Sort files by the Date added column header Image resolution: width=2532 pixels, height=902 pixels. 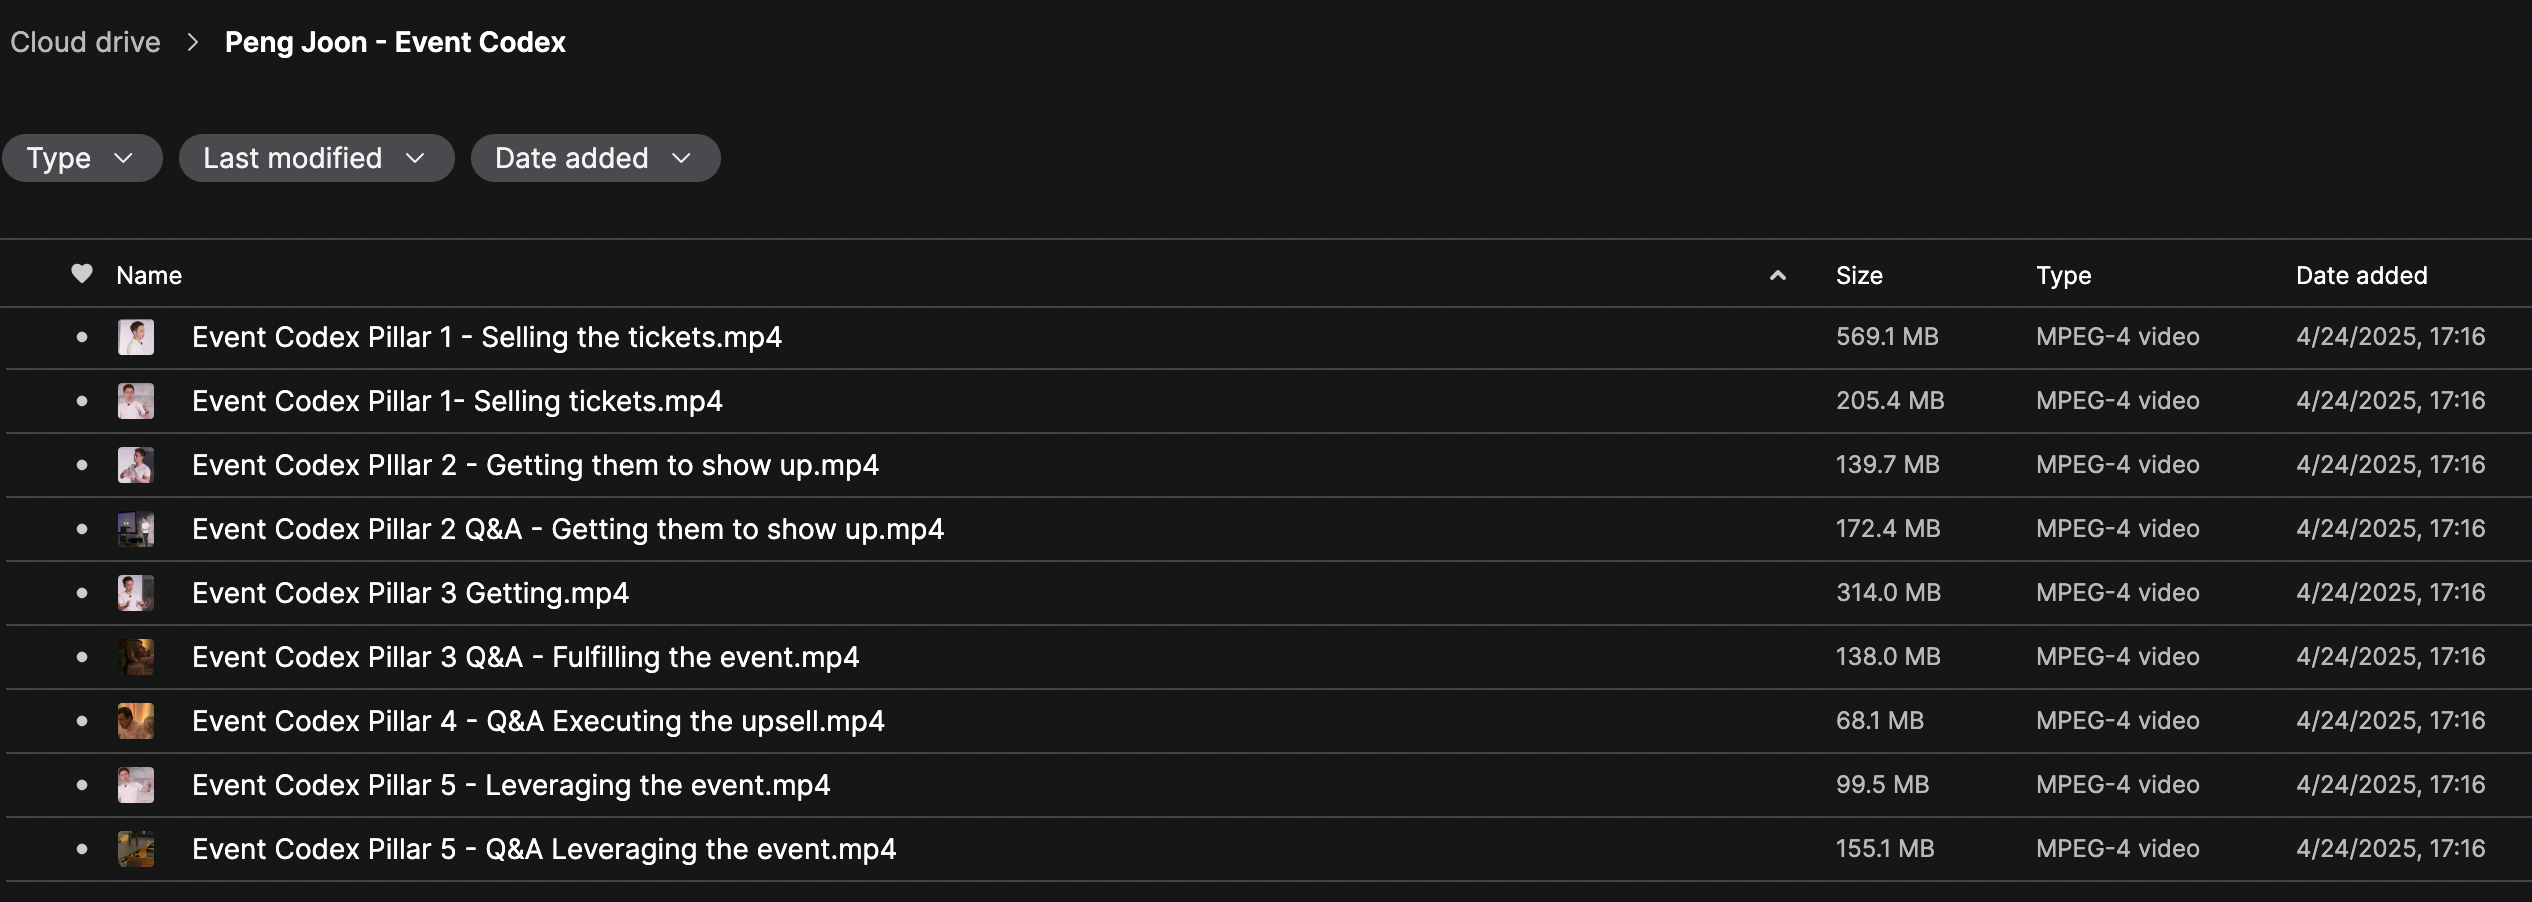click(2361, 275)
